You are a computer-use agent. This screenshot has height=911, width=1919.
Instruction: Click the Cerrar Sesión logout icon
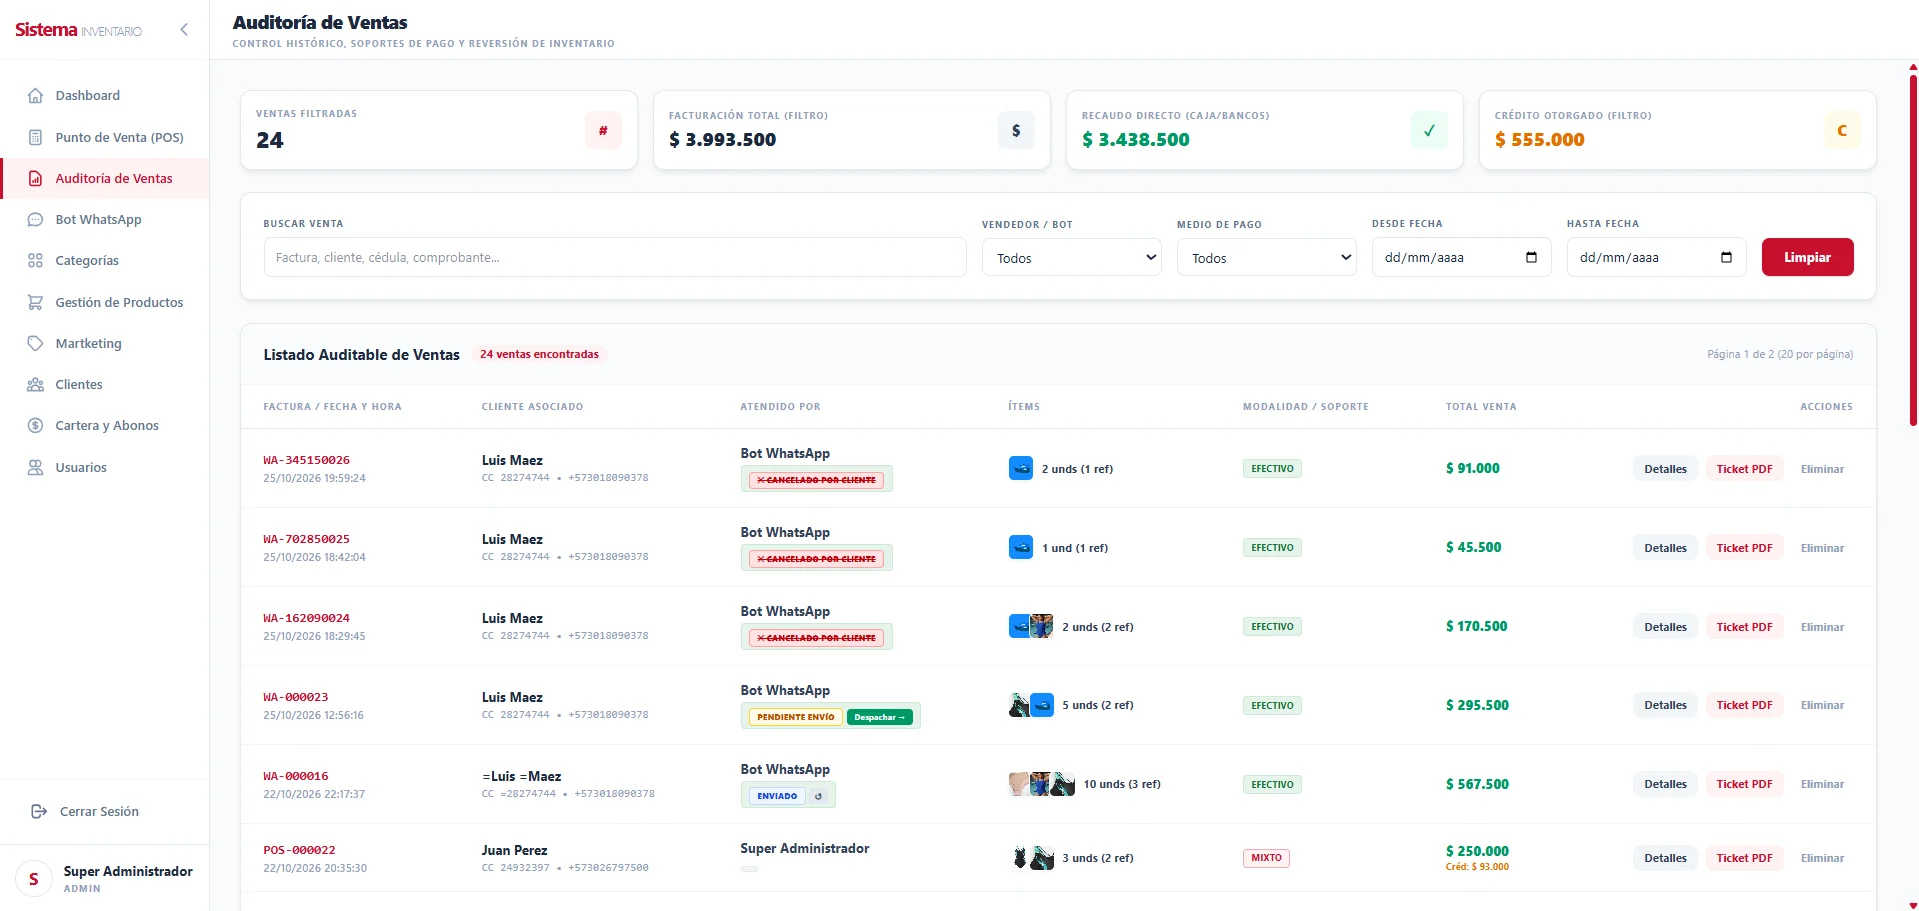point(39,811)
